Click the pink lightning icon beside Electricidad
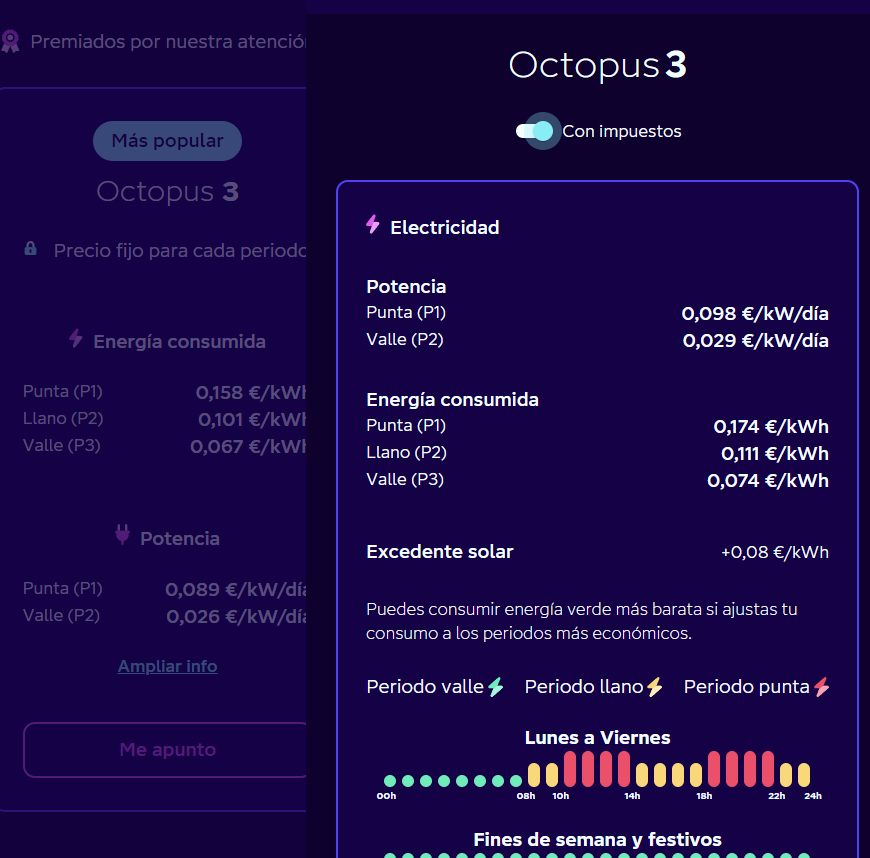870x858 pixels. click(373, 224)
